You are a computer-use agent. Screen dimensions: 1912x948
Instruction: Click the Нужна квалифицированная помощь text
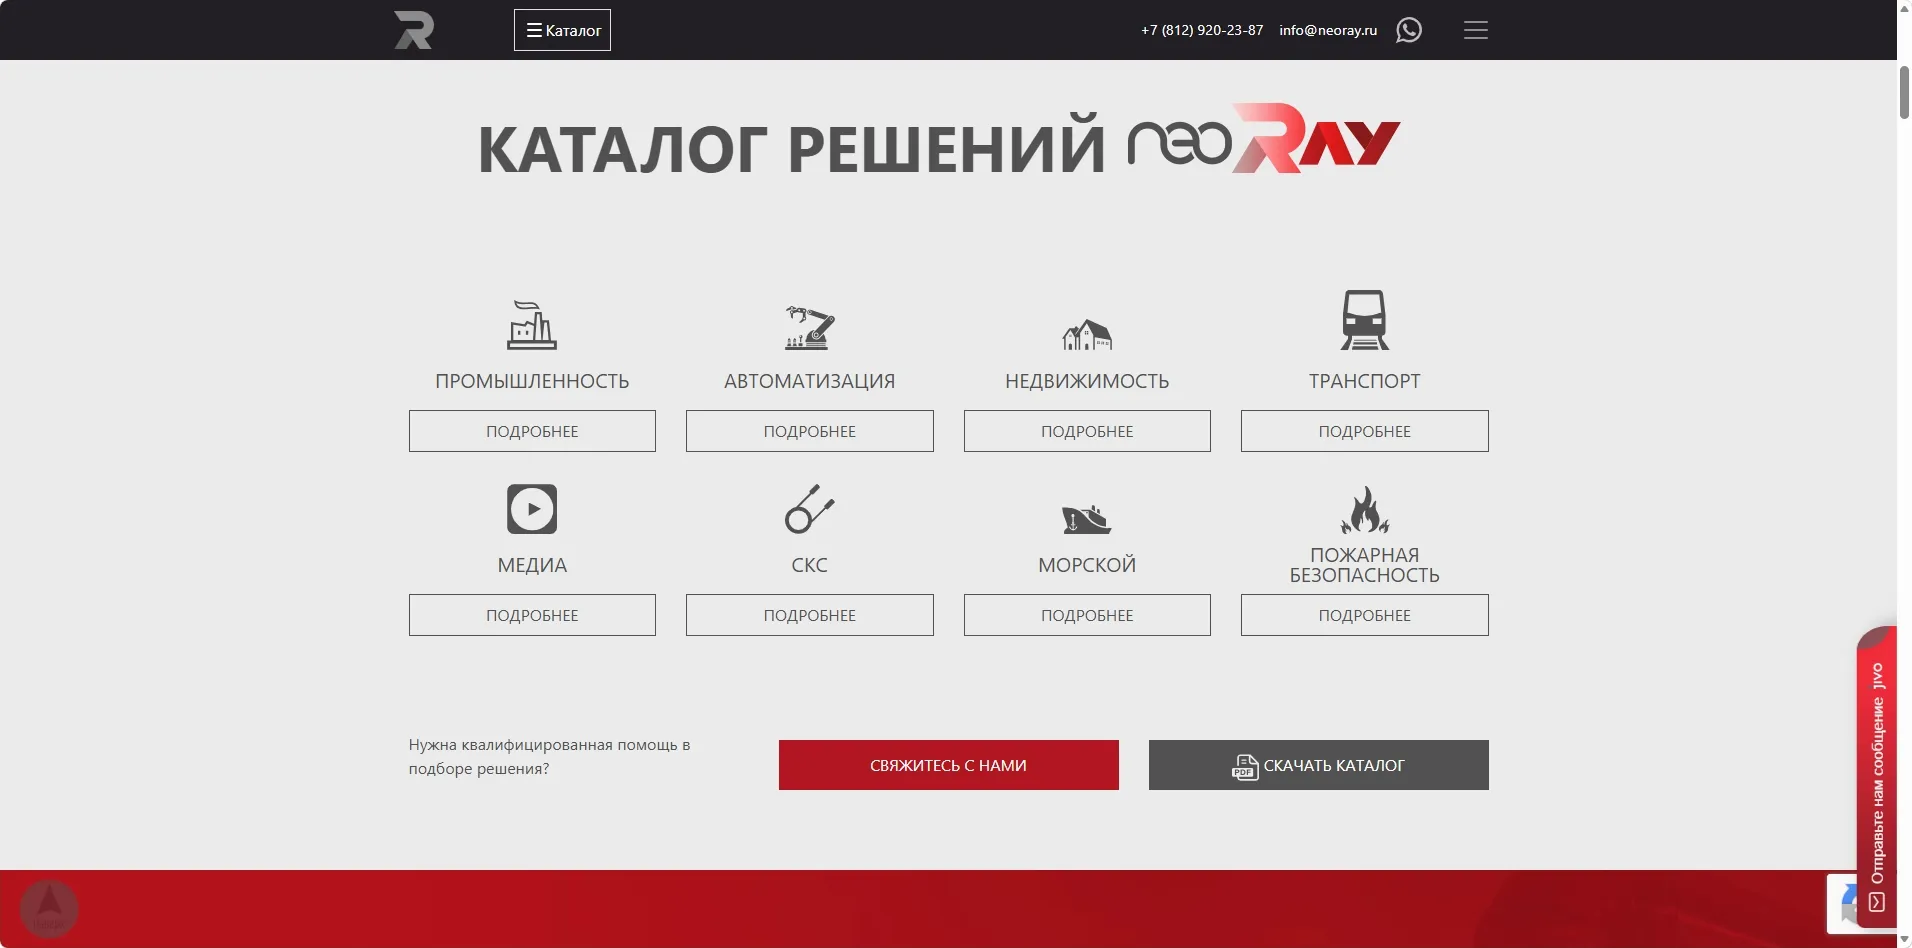(x=550, y=757)
